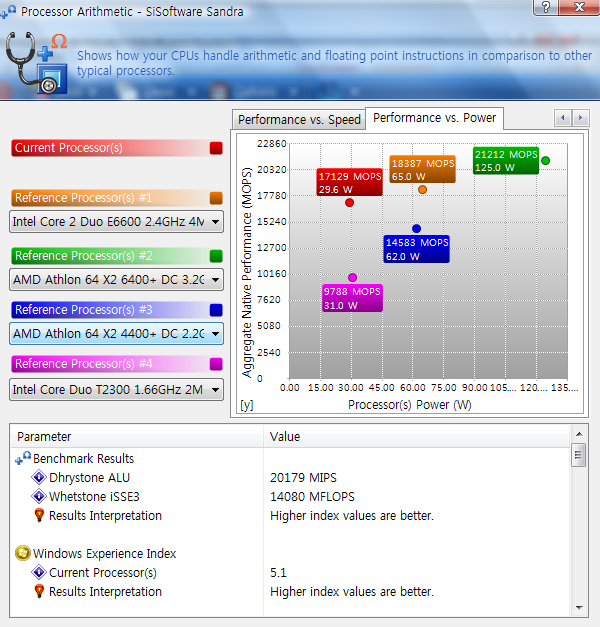
Task: Select the Performance vs. Power tab
Action: [434, 118]
